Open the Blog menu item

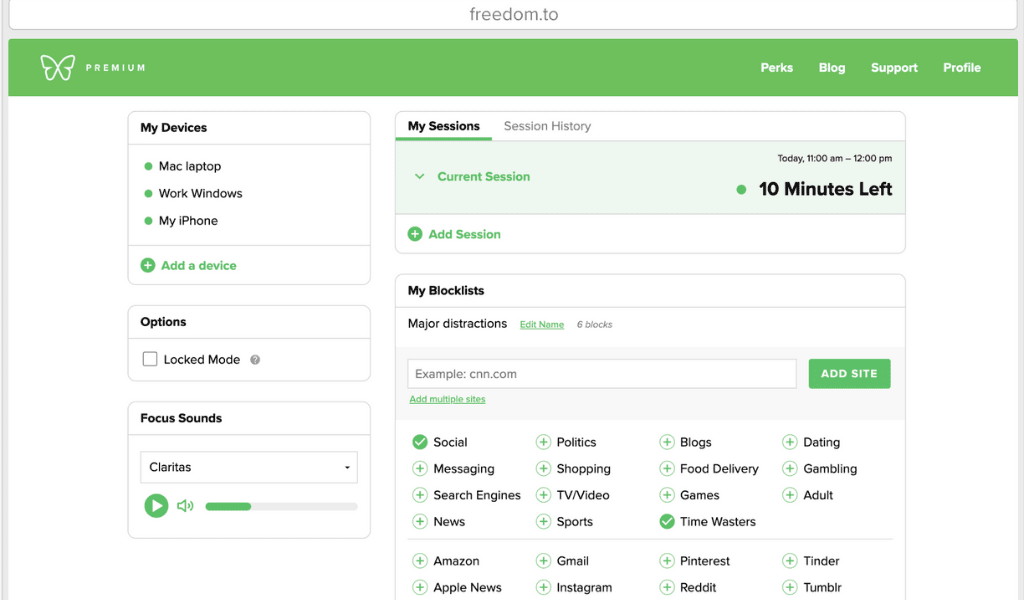pos(832,67)
